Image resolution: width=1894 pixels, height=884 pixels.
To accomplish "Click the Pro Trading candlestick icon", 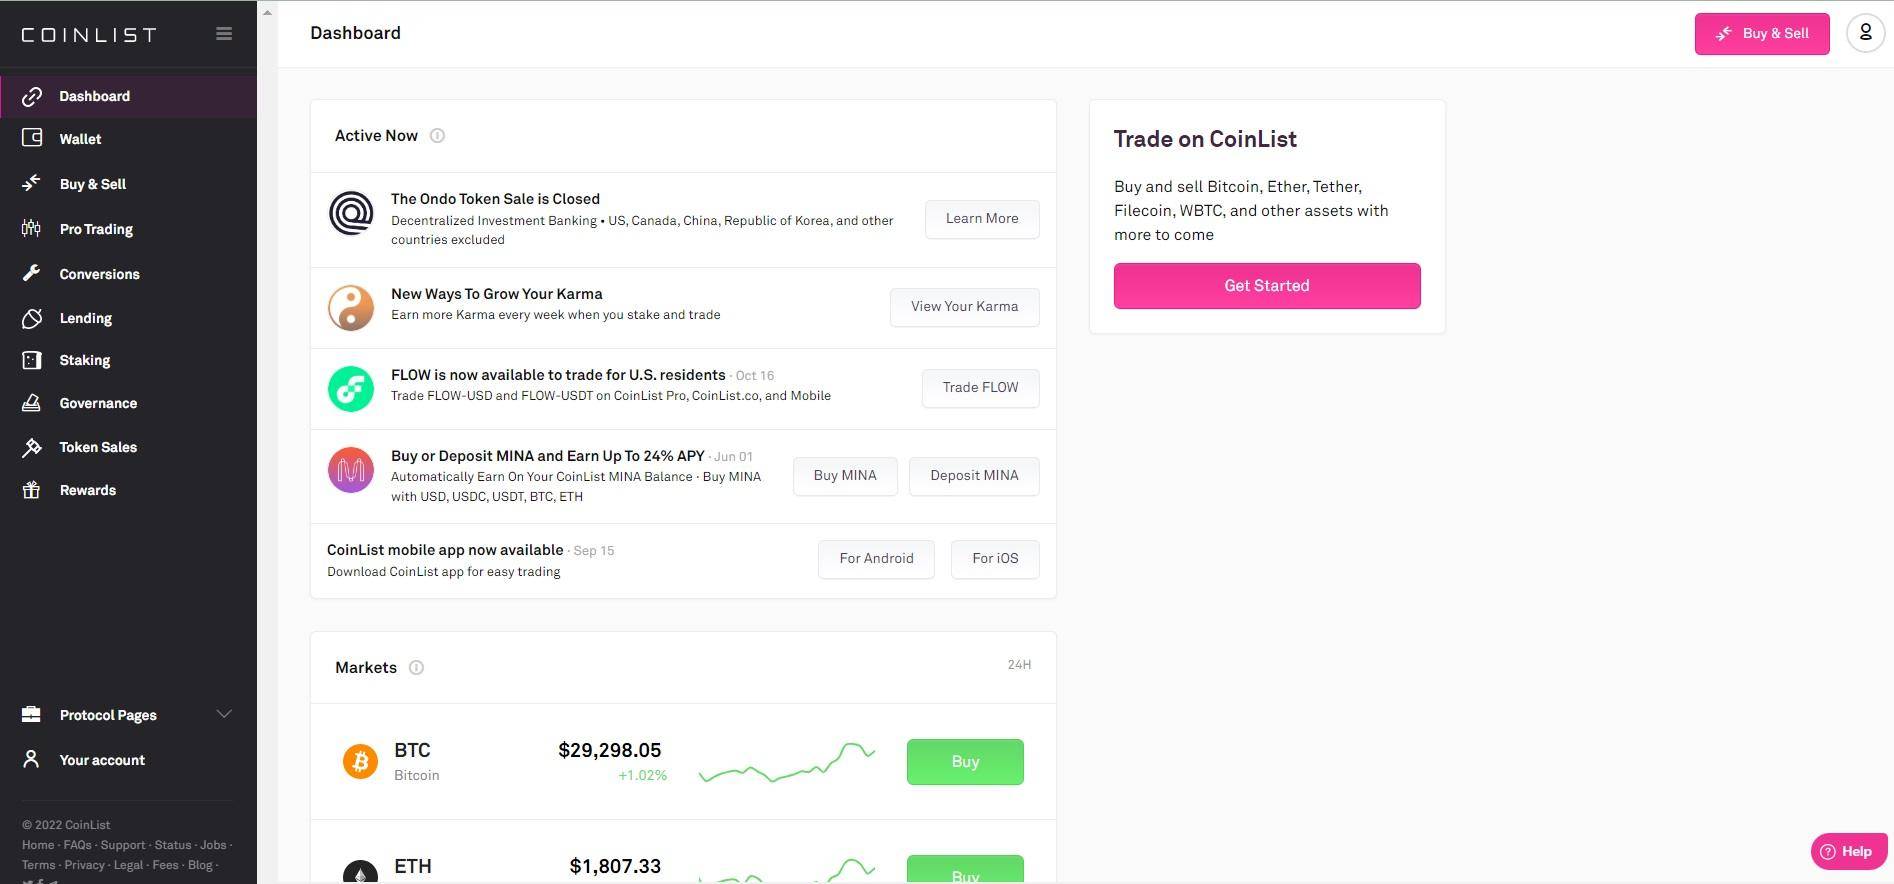I will [32, 228].
